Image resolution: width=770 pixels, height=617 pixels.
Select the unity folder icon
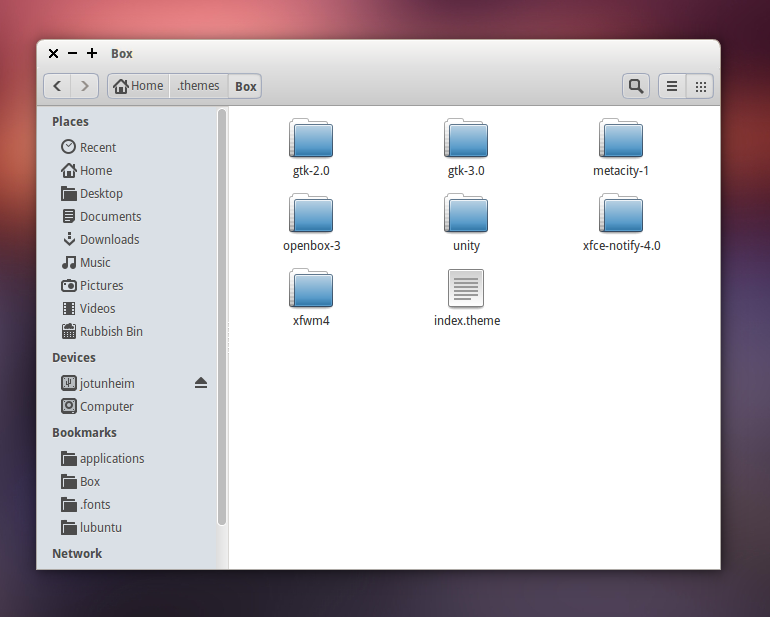point(466,213)
